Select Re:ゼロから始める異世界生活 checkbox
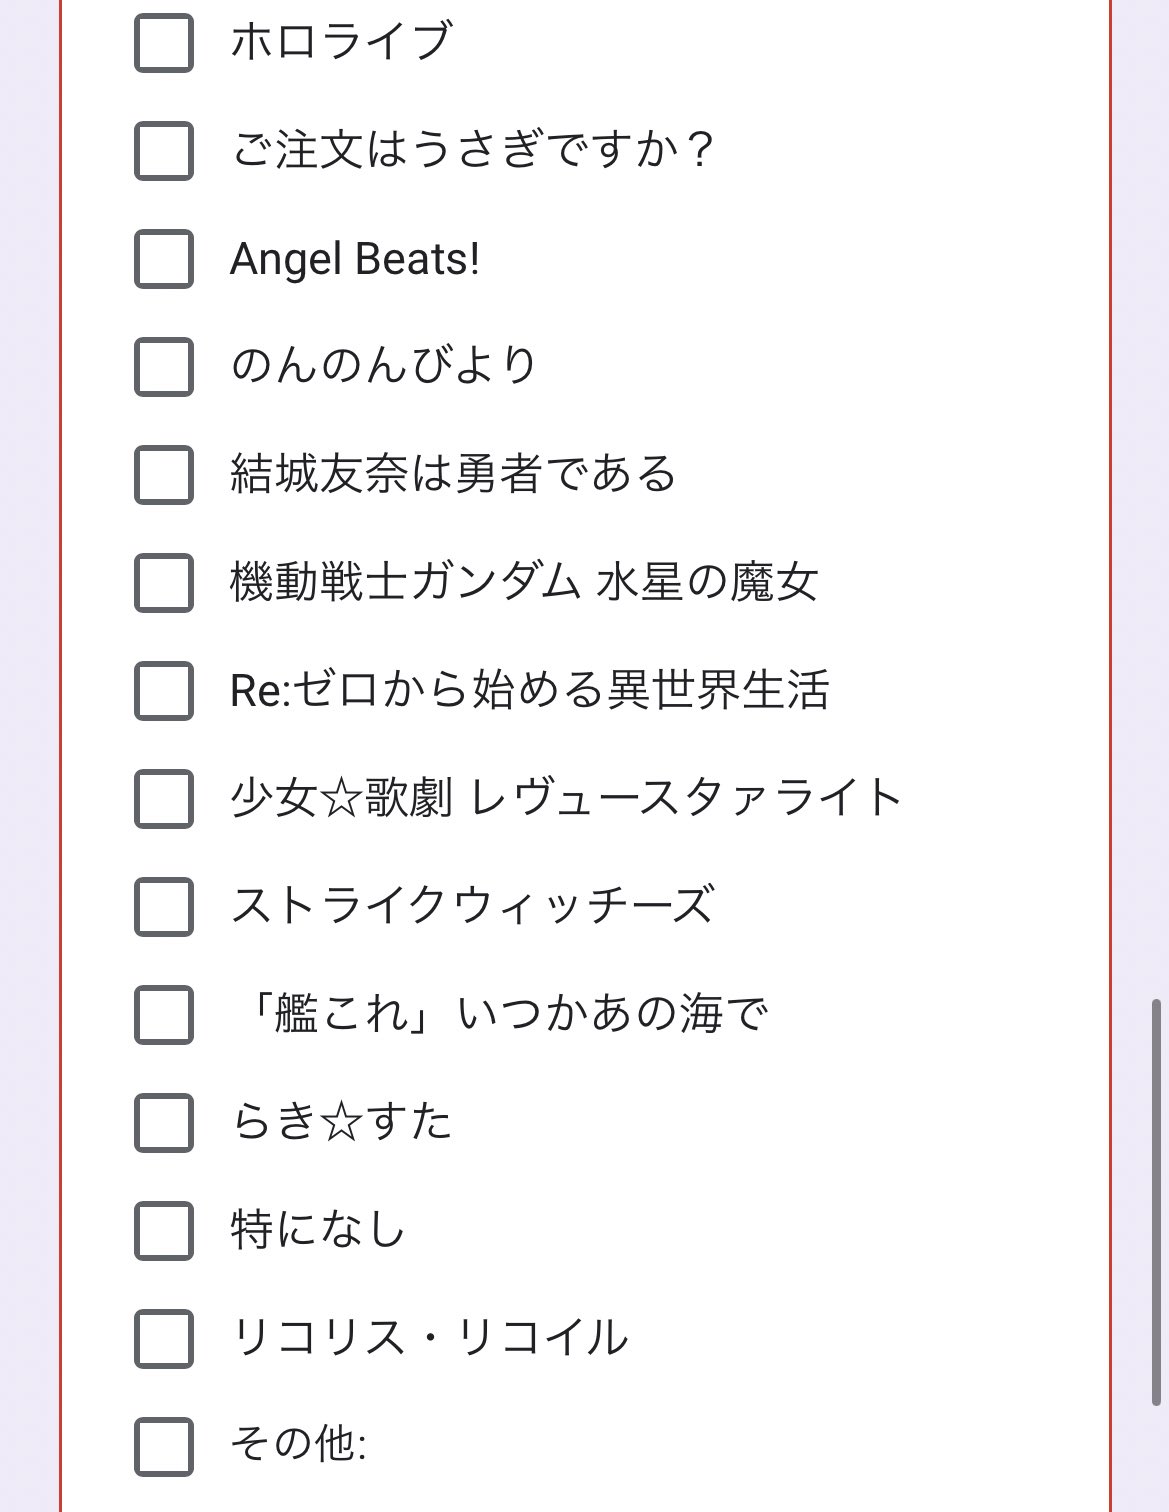The width and height of the screenshot is (1169, 1512). tap(164, 690)
